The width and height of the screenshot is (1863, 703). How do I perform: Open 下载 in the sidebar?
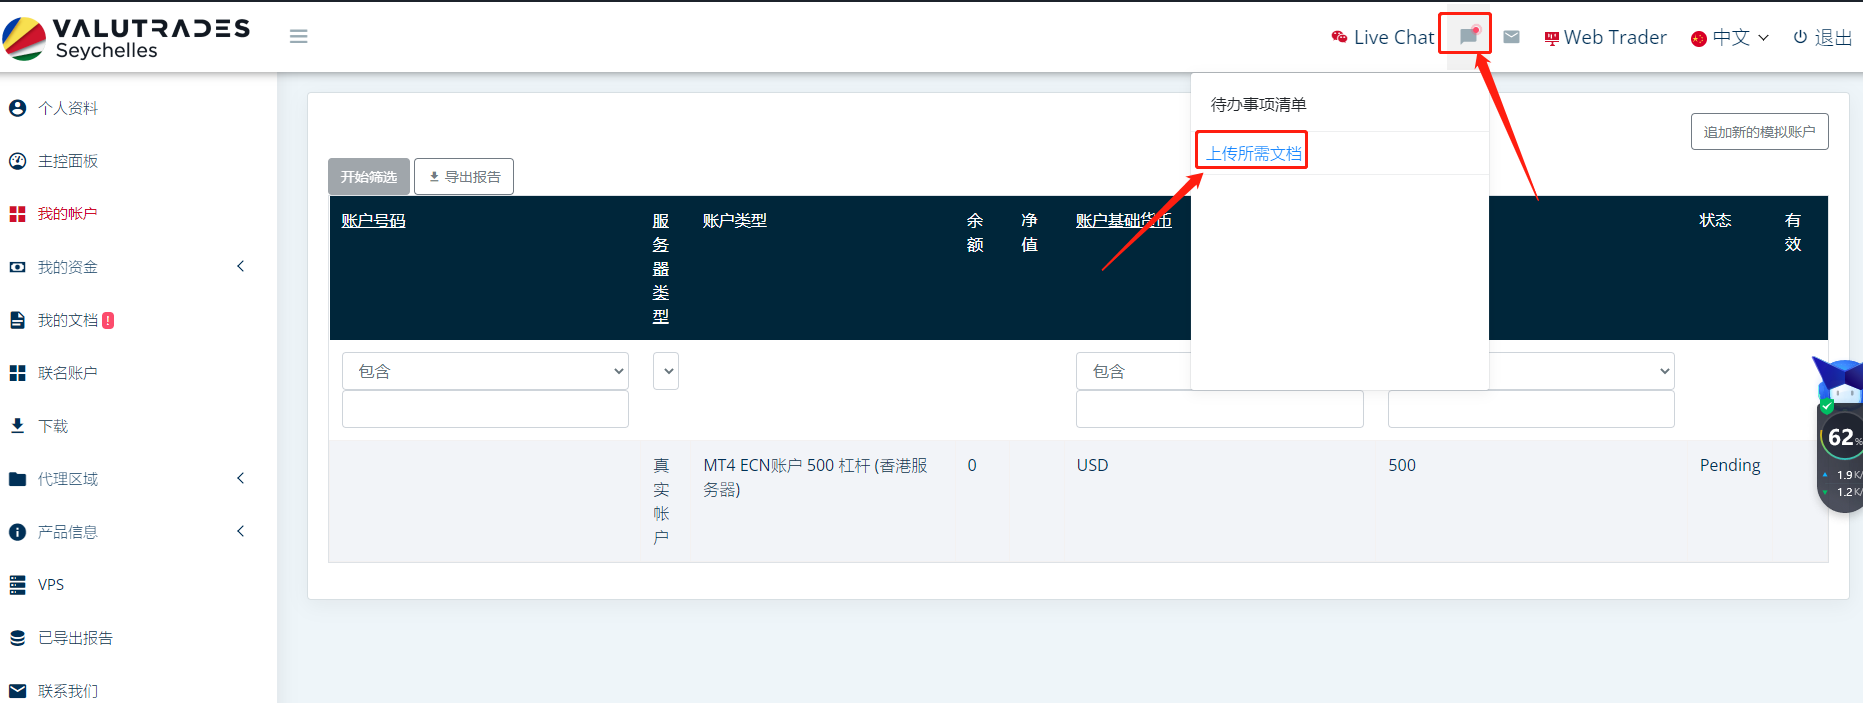click(x=53, y=426)
